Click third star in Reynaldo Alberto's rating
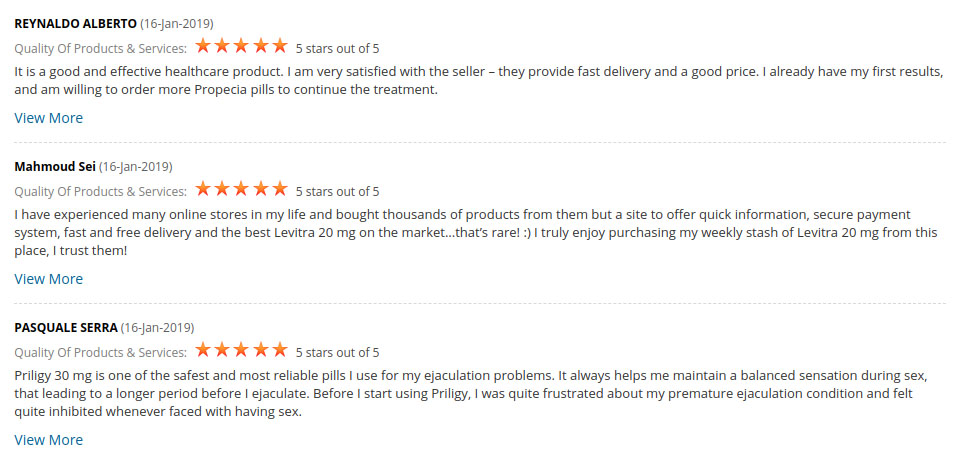Screen dimensions: 966x460 tap(242, 46)
